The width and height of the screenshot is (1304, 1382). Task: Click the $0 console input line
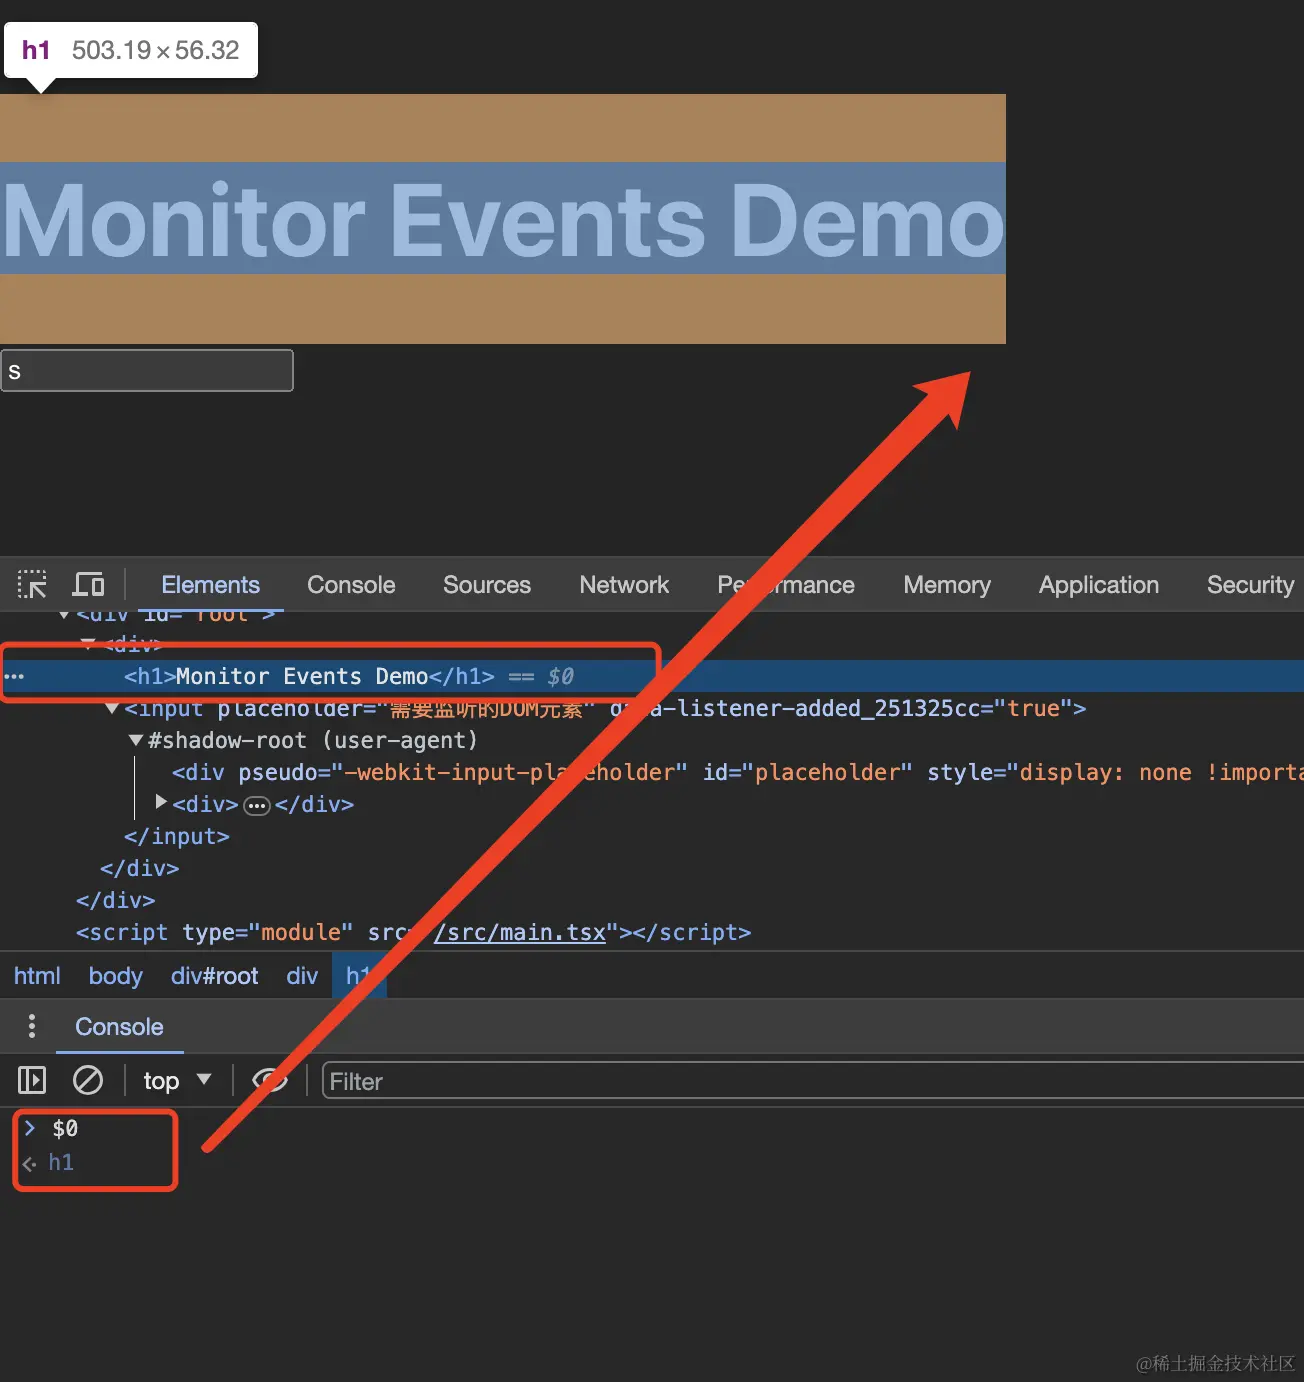[x=65, y=1129]
